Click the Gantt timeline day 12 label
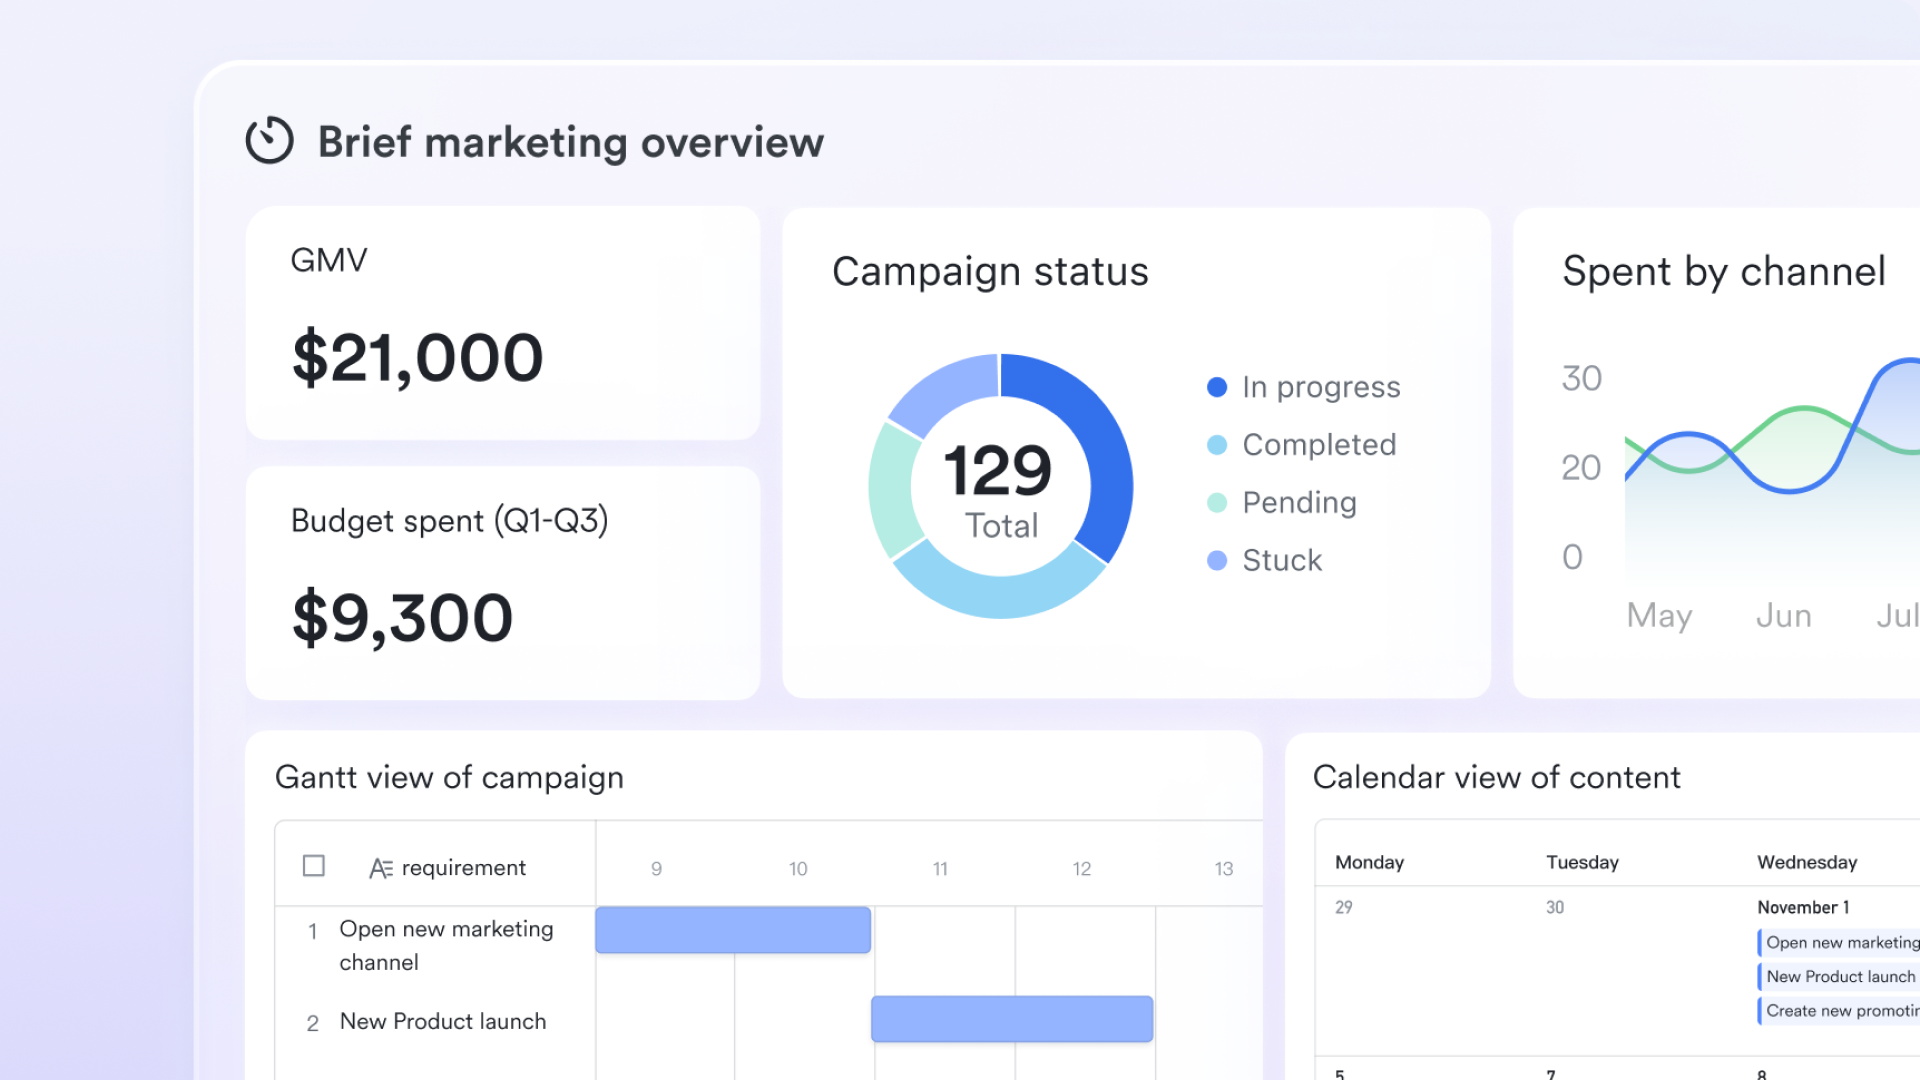The image size is (1920, 1080). click(x=1081, y=869)
